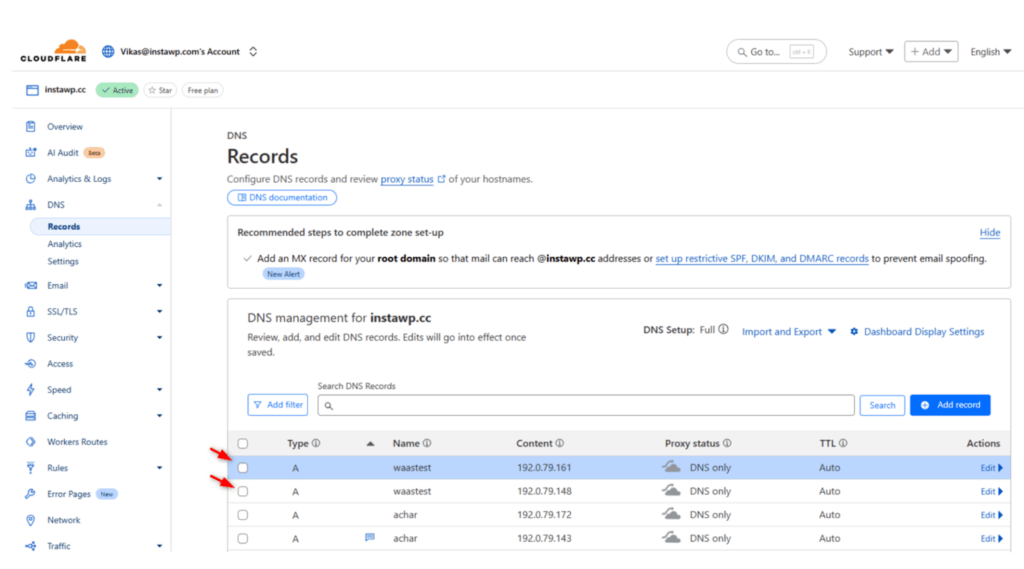Screen dimensions: 1024x569
Task: Click the Add record button
Action: 950,405
